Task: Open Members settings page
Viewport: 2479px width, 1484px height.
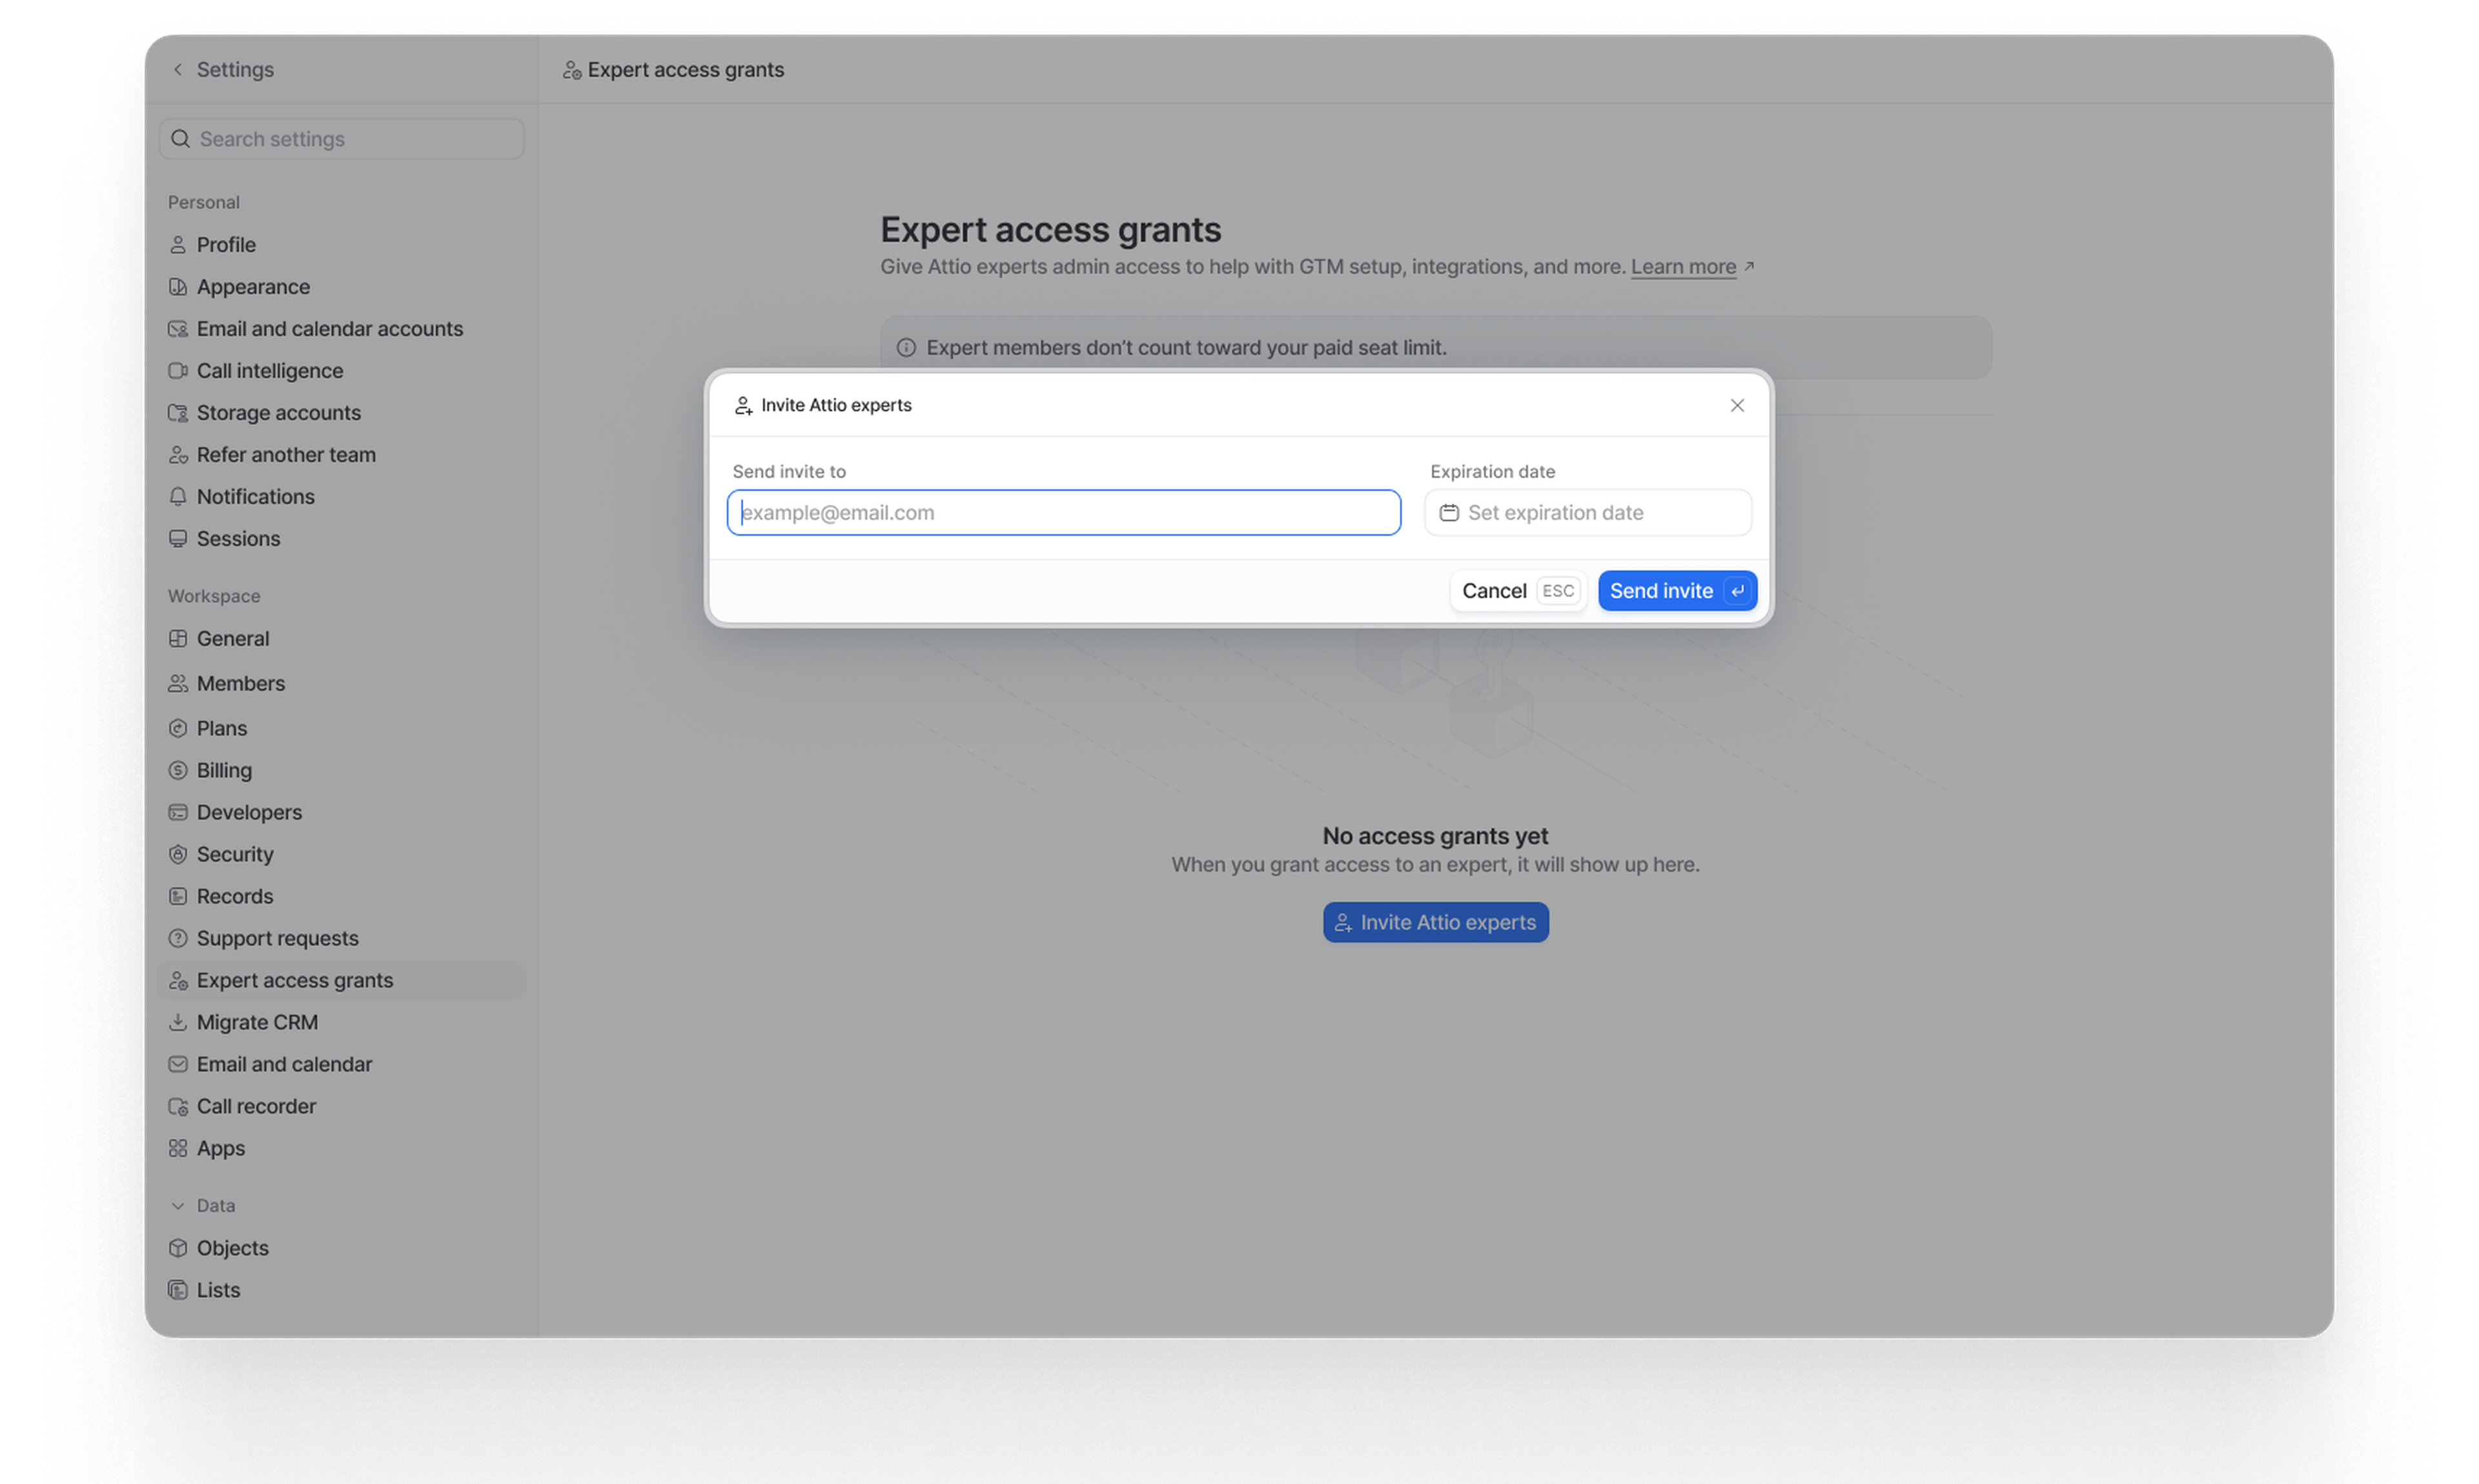Action: [x=240, y=684]
